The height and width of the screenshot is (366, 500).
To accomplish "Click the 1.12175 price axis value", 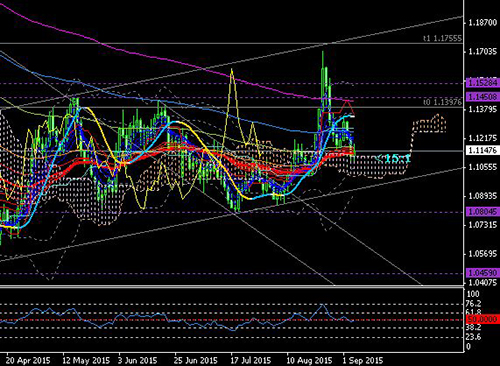I will pos(483,138).
